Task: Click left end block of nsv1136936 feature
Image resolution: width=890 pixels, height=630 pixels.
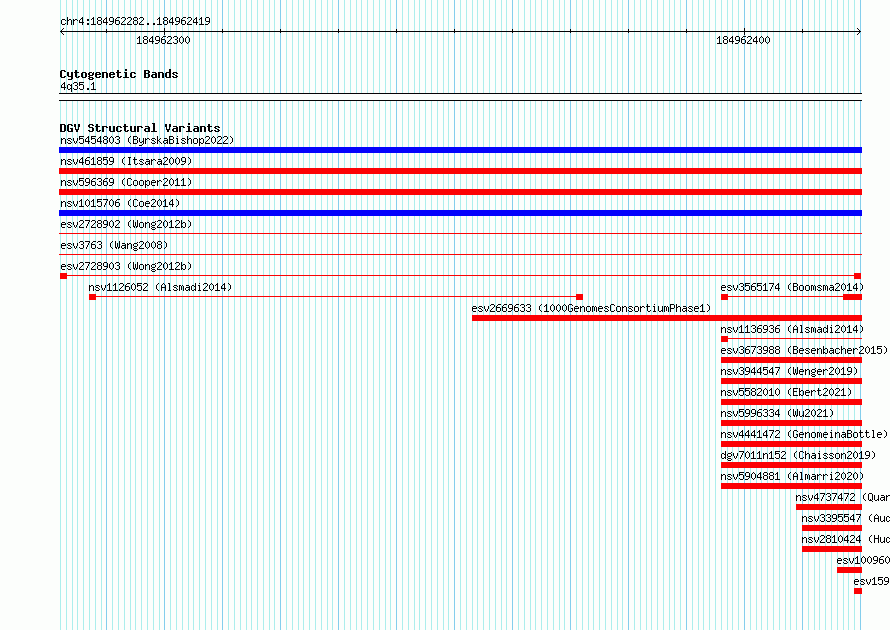Action: (724, 339)
